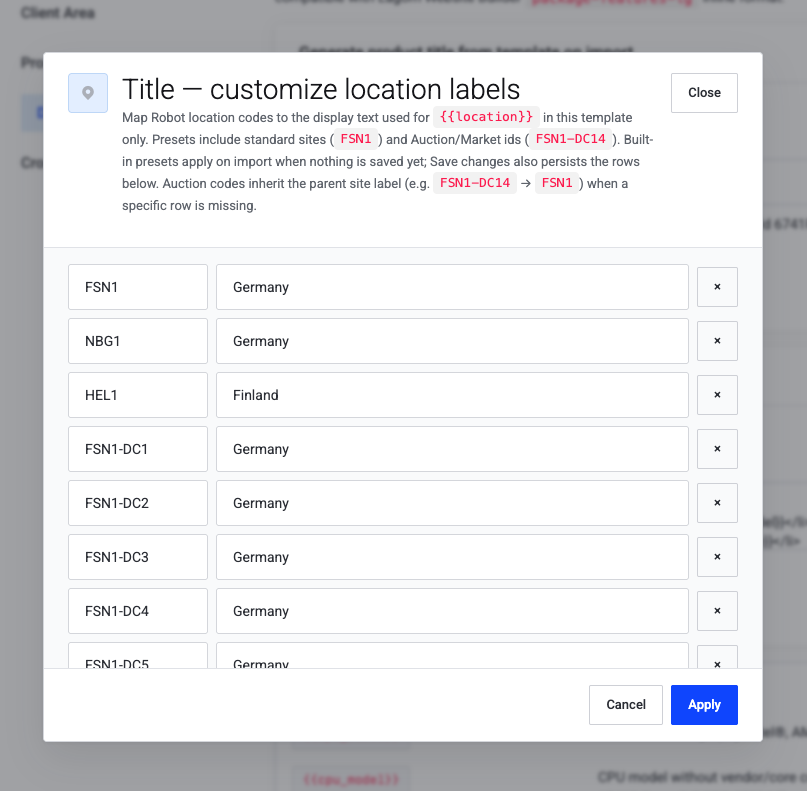Delete the FSN1-DC3 row
This screenshot has height=791, width=807.
(717, 557)
